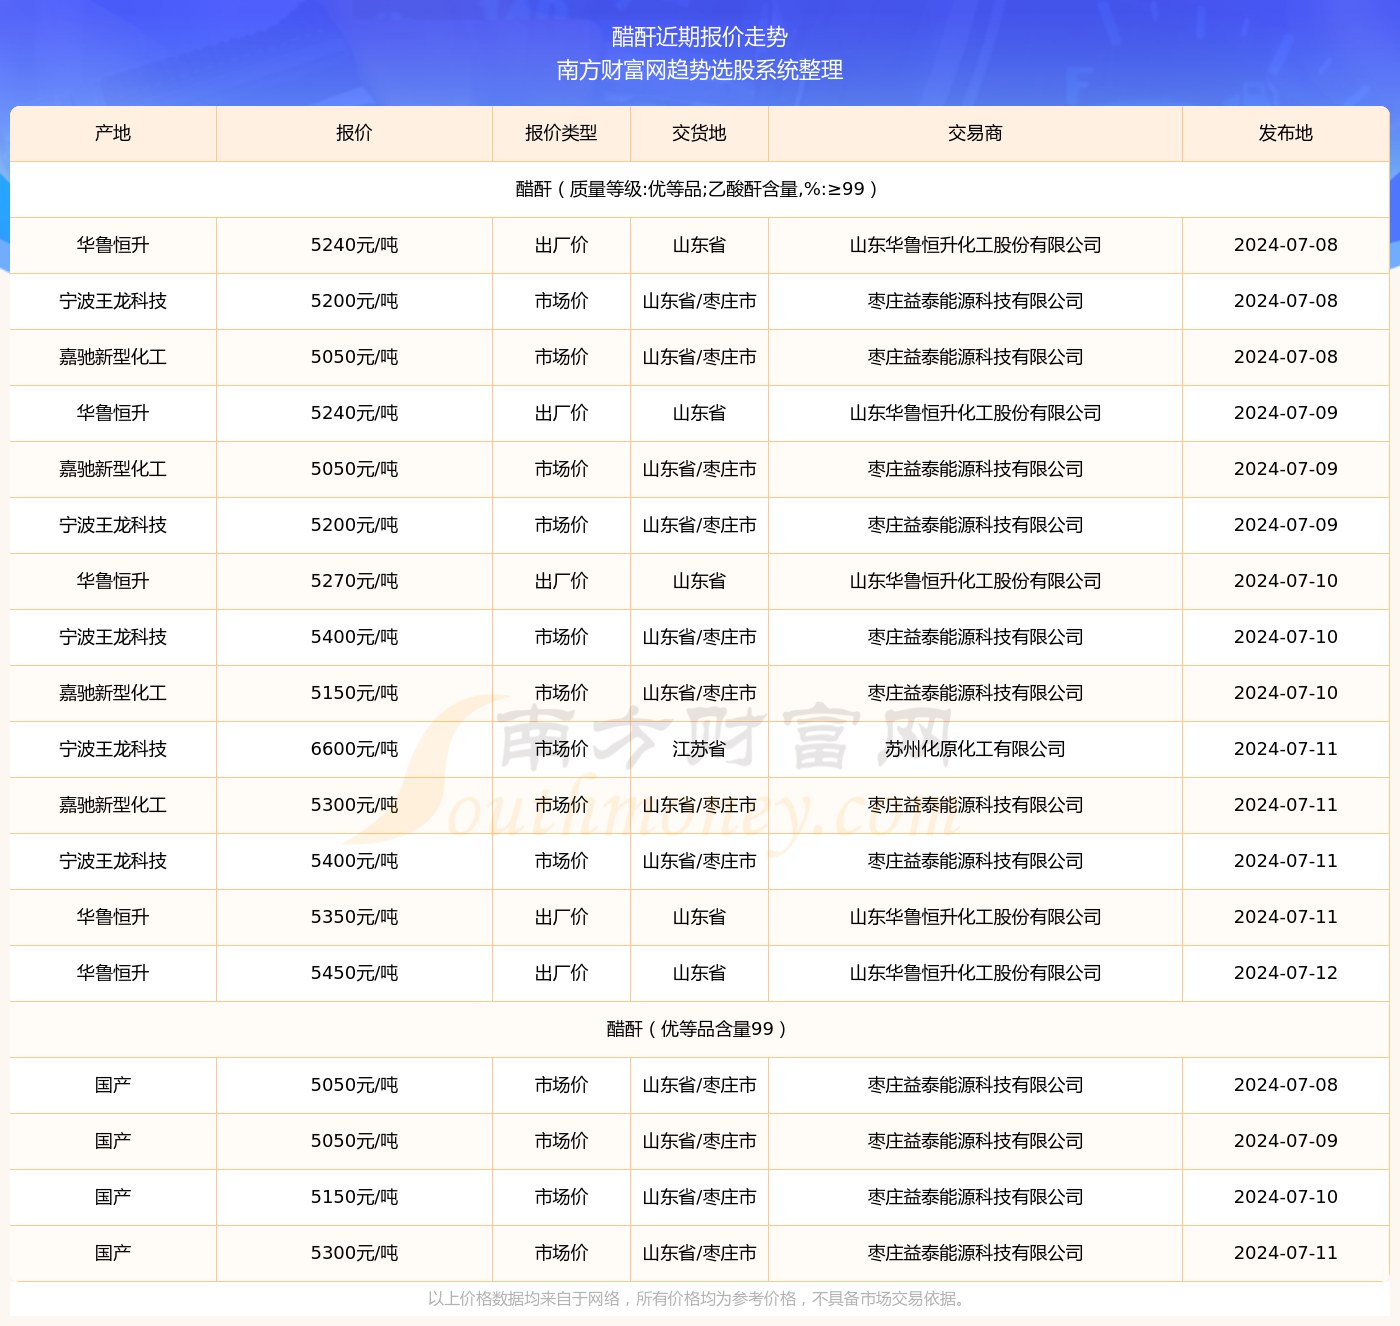Select the 5270元/吨 price cell
Viewport: 1400px width, 1326px height.
[354, 581]
